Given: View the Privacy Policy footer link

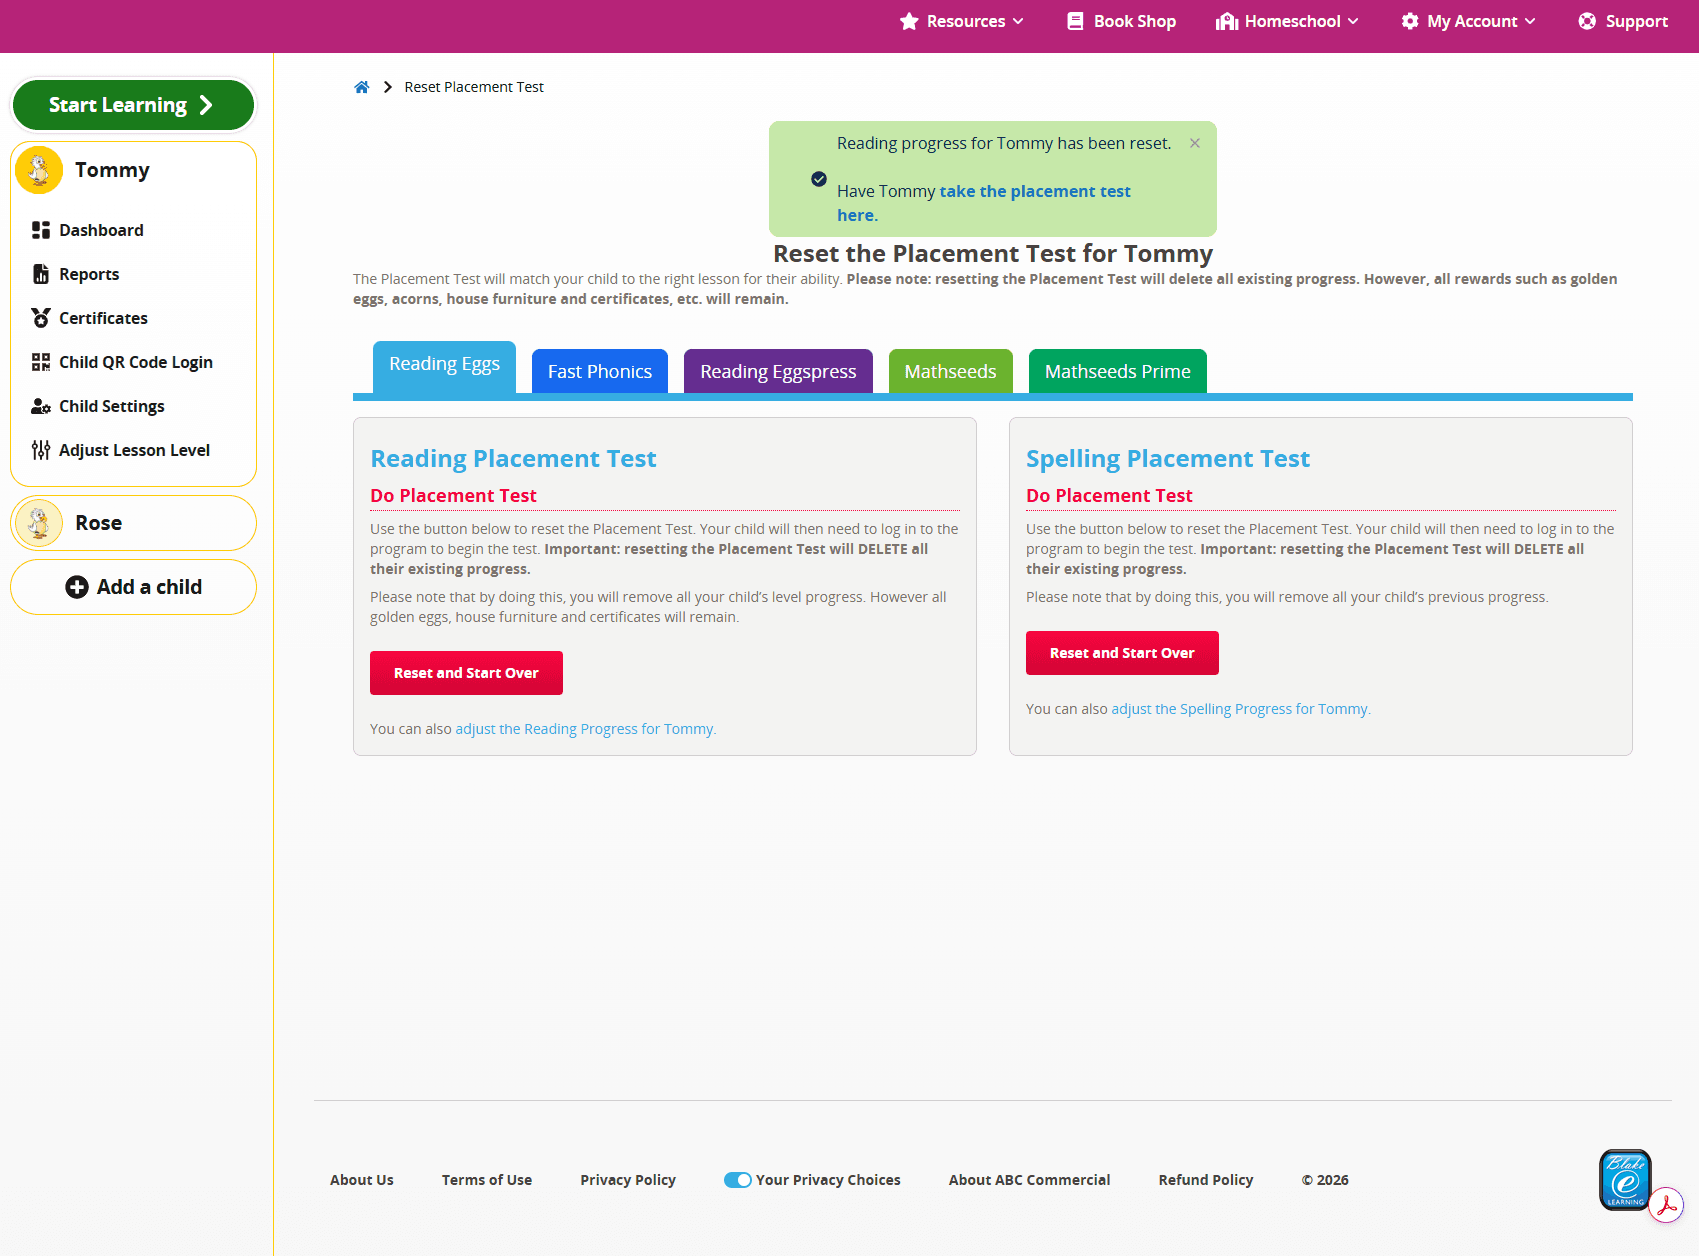Looking at the screenshot, I should pos(628,1180).
